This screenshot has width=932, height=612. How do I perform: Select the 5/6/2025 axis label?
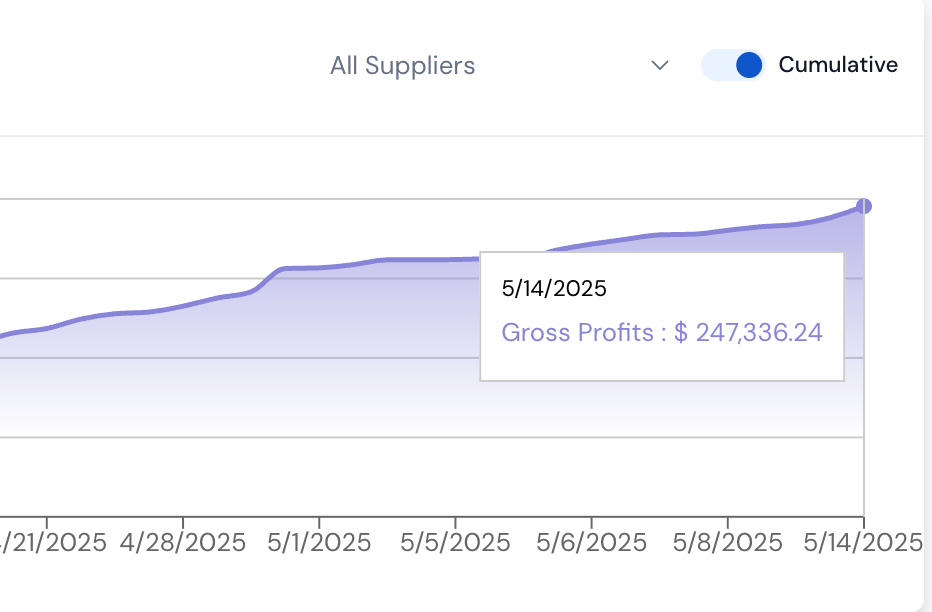pos(592,541)
